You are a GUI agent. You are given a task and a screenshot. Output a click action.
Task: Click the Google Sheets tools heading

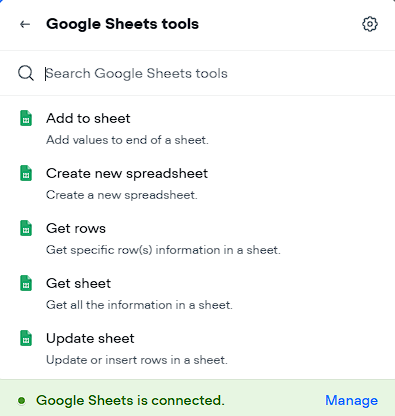click(122, 24)
